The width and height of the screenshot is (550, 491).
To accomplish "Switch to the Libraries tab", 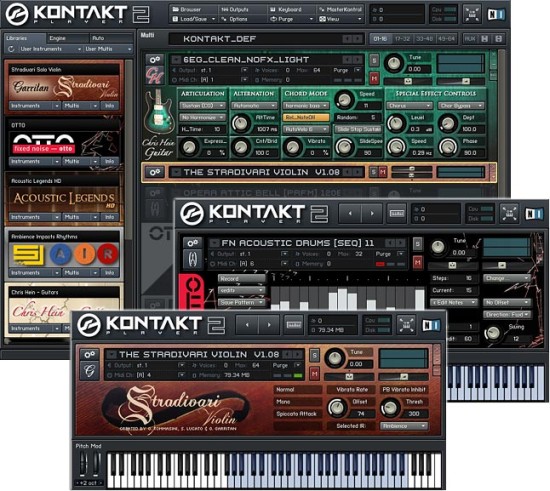I will (24, 38).
